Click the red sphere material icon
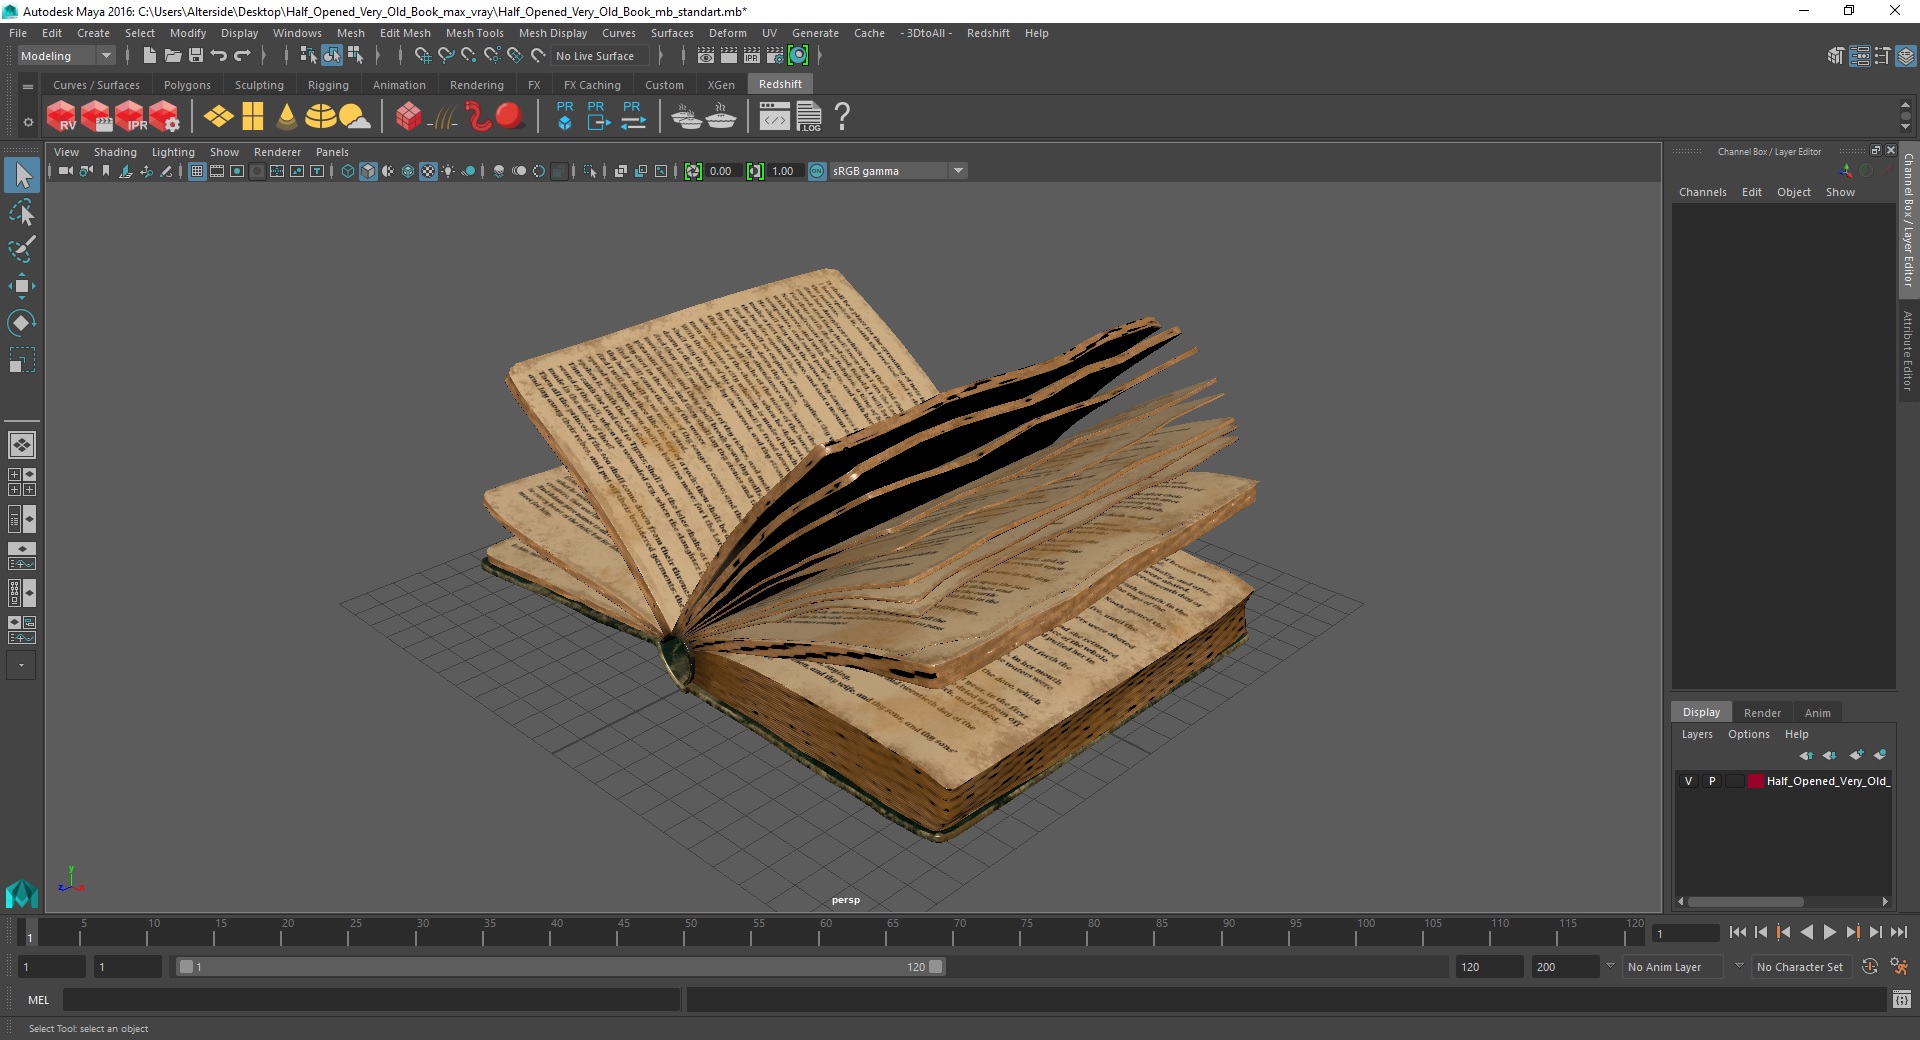Screen dimensions: 1920x1040 (510, 116)
